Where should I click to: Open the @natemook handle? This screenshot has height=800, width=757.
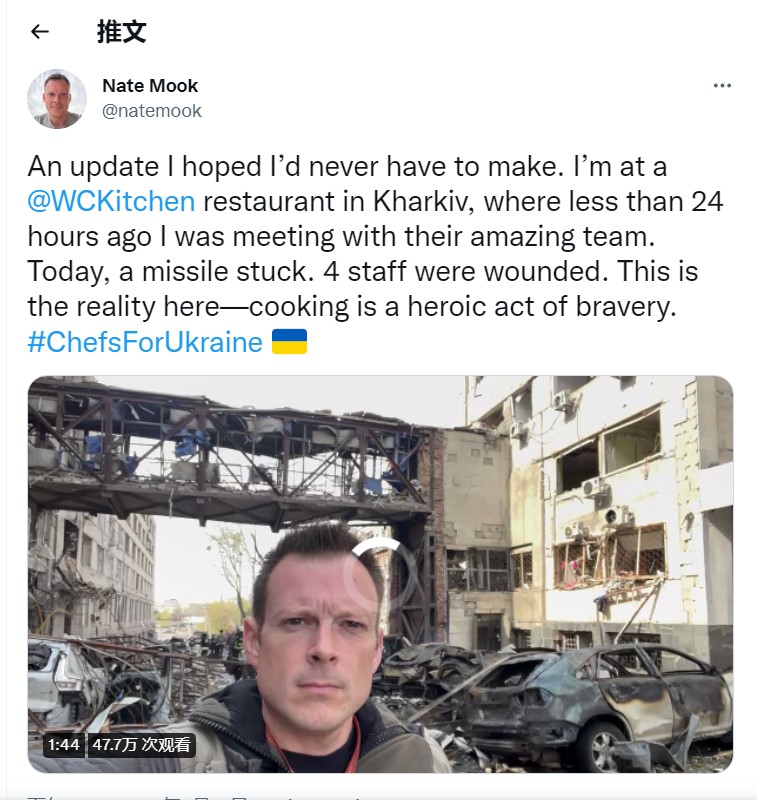click(152, 111)
